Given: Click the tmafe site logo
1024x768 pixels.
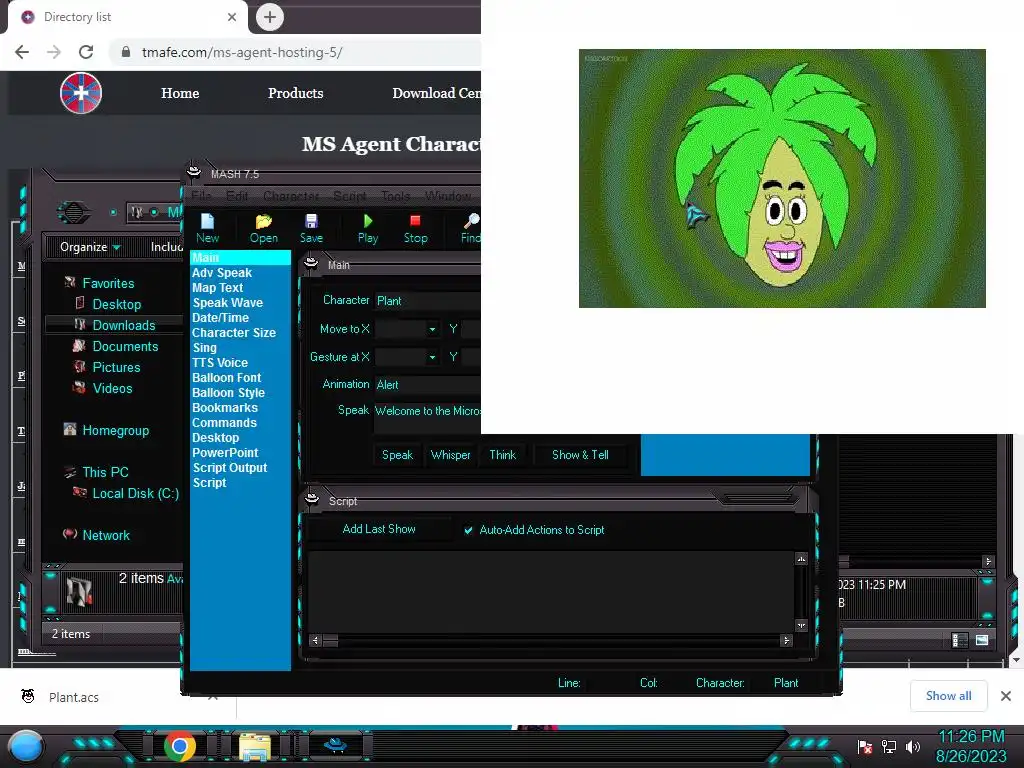Looking at the screenshot, I should [x=81, y=93].
